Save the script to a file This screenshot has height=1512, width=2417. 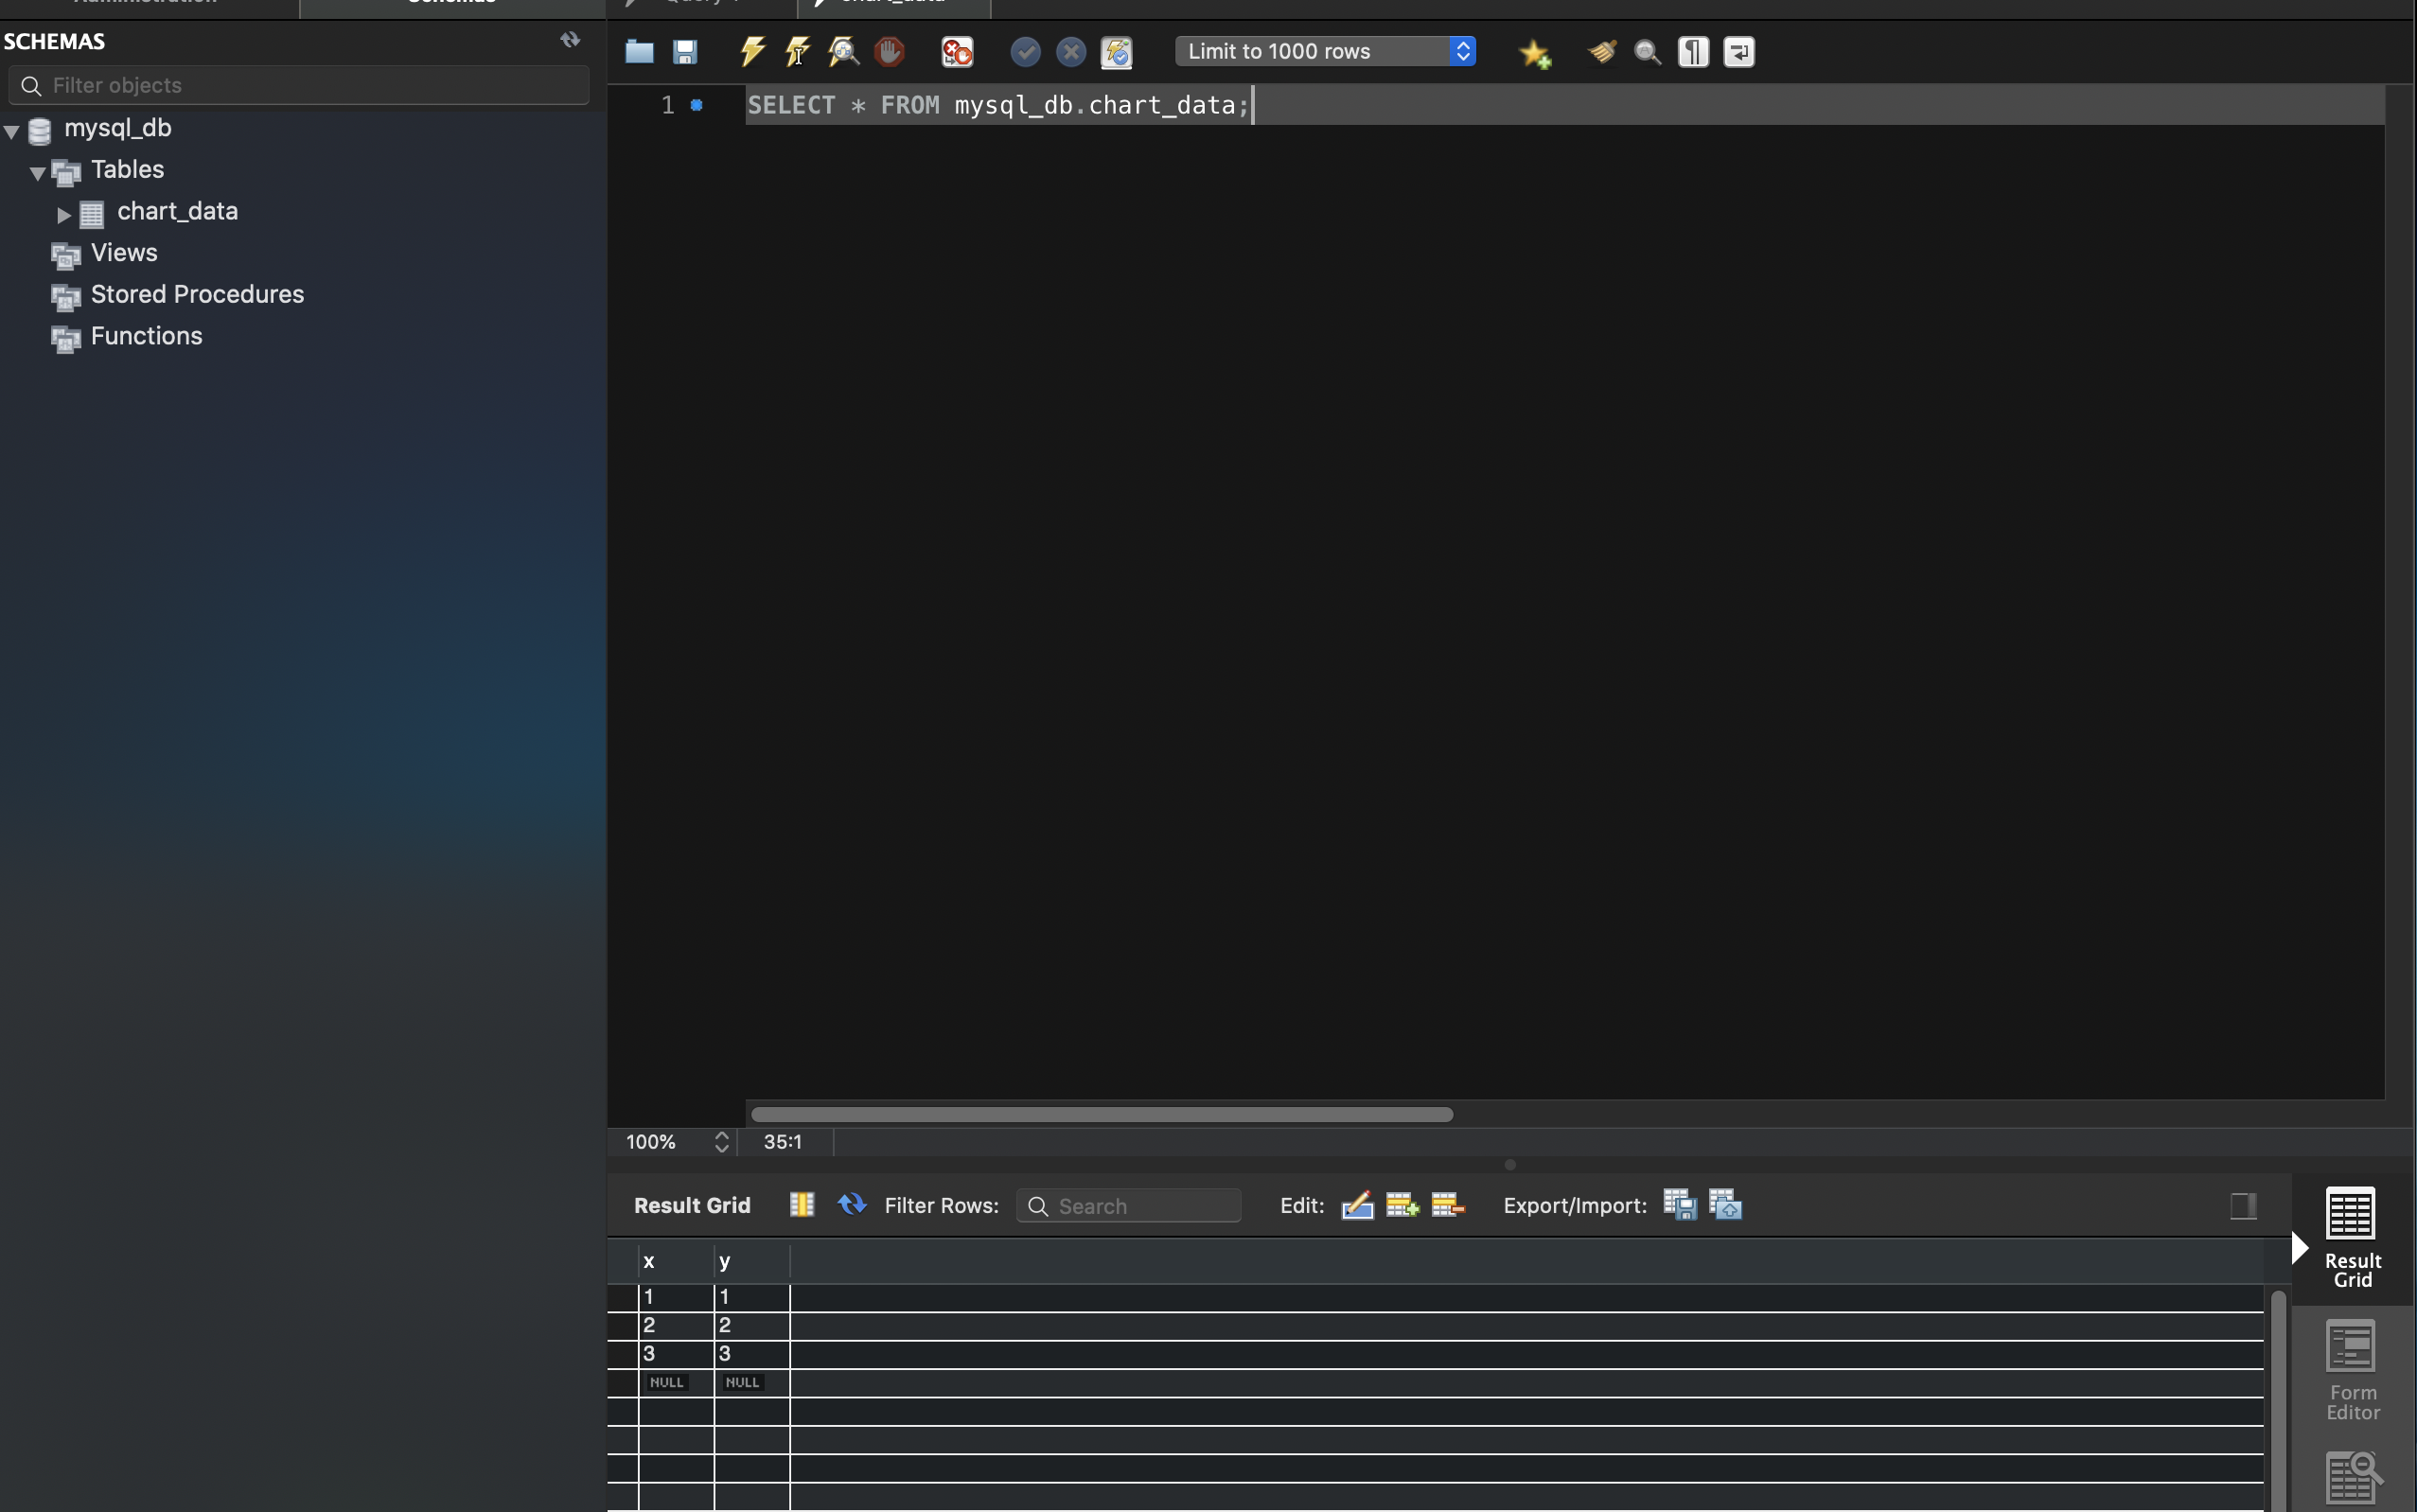tap(685, 51)
